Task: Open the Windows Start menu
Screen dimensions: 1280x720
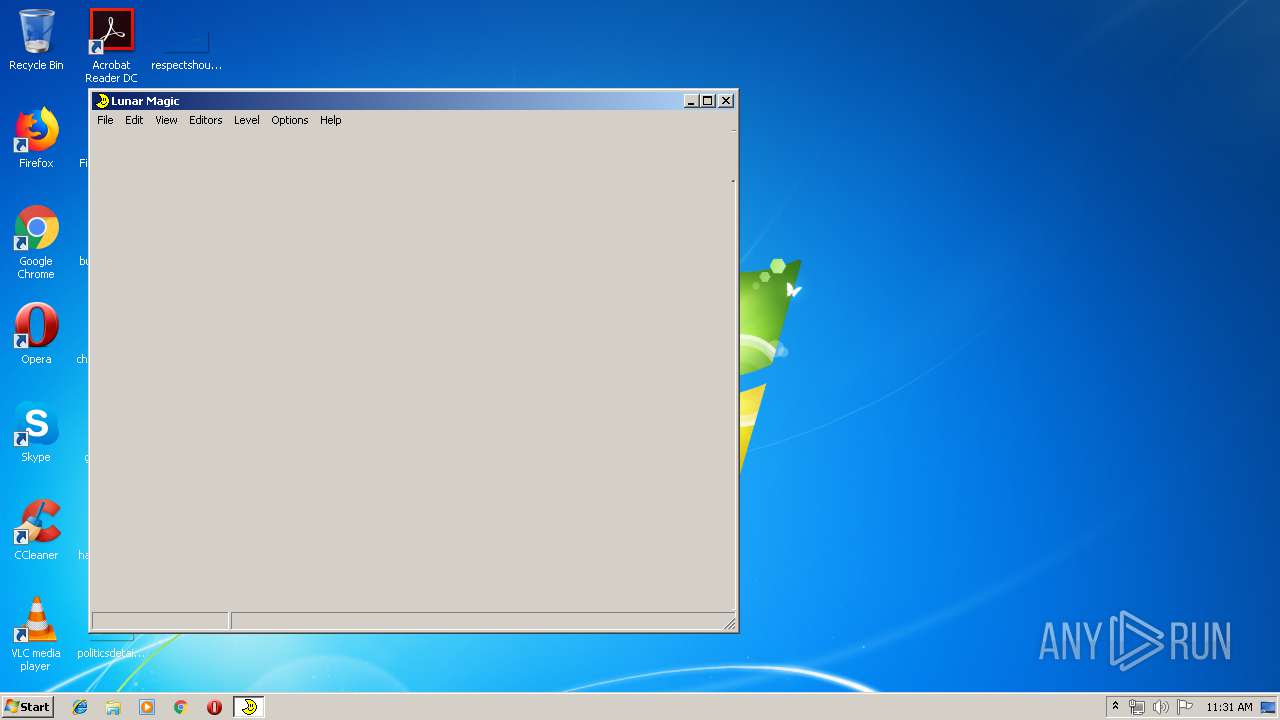Action: 27,707
